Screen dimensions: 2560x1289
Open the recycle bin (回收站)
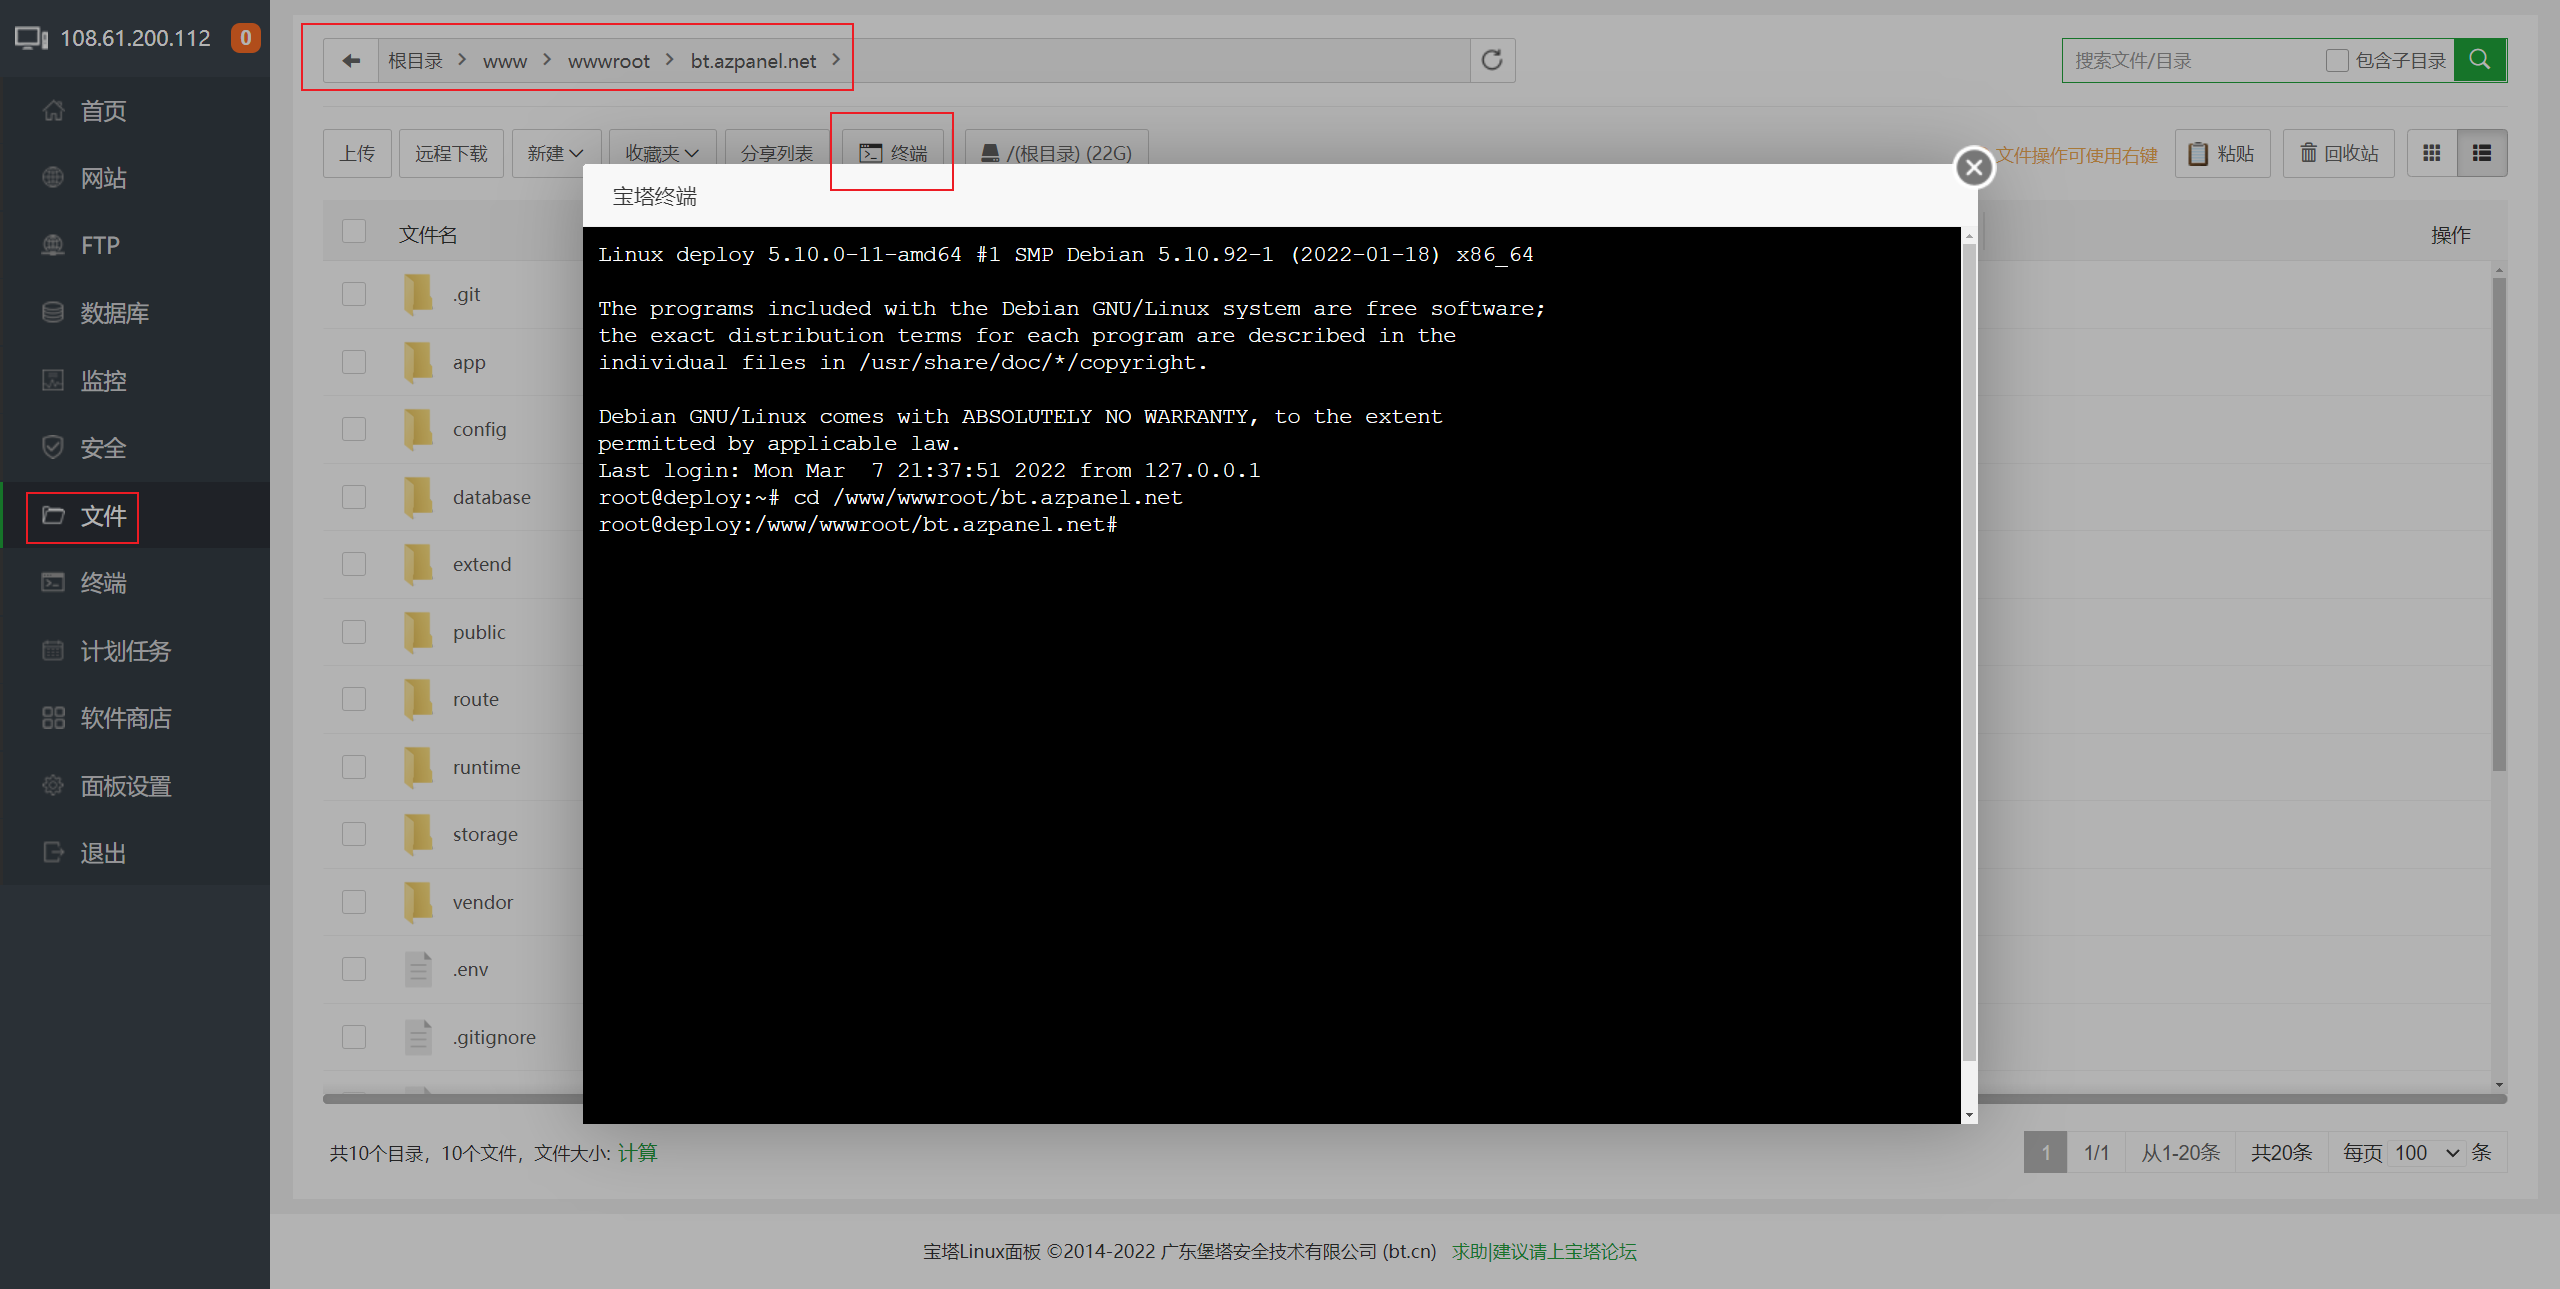click(2338, 153)
